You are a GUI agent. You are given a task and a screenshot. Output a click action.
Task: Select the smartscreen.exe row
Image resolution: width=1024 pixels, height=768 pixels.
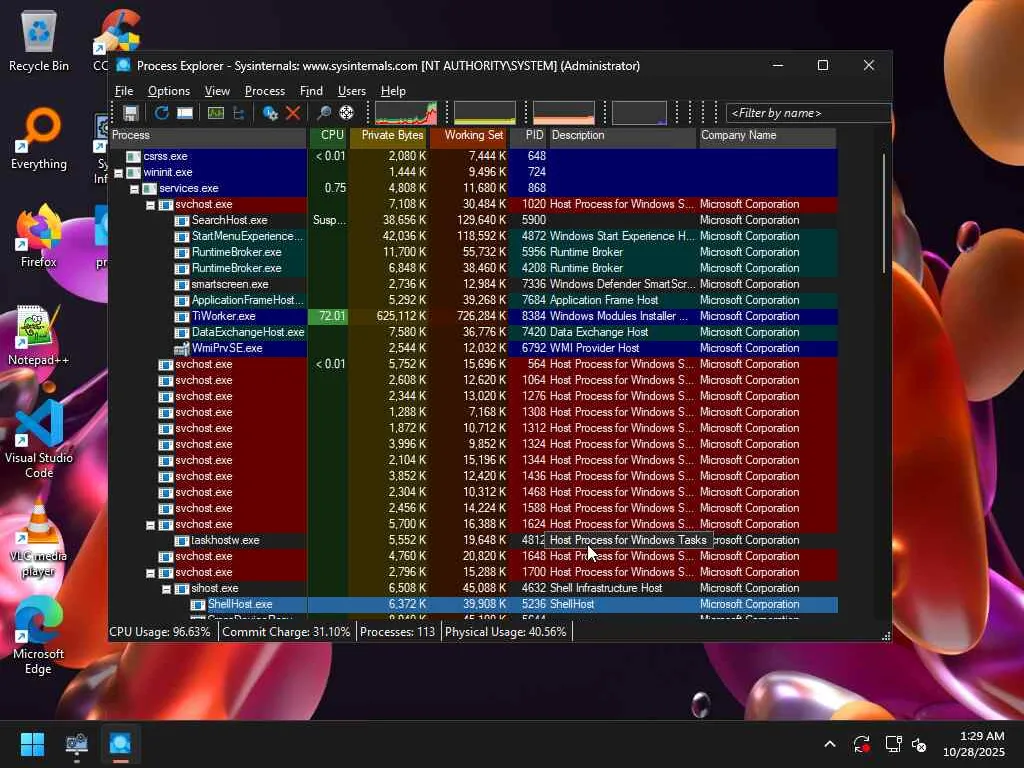(x=473, y=284)
